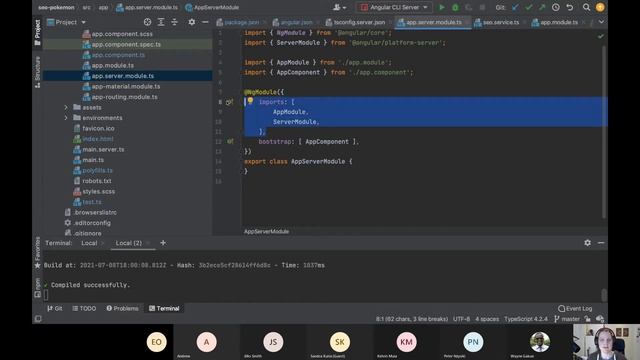Run the Angular CLI Server configuration
The height and width of the screenshot is (360, 640).
point(442,7)
